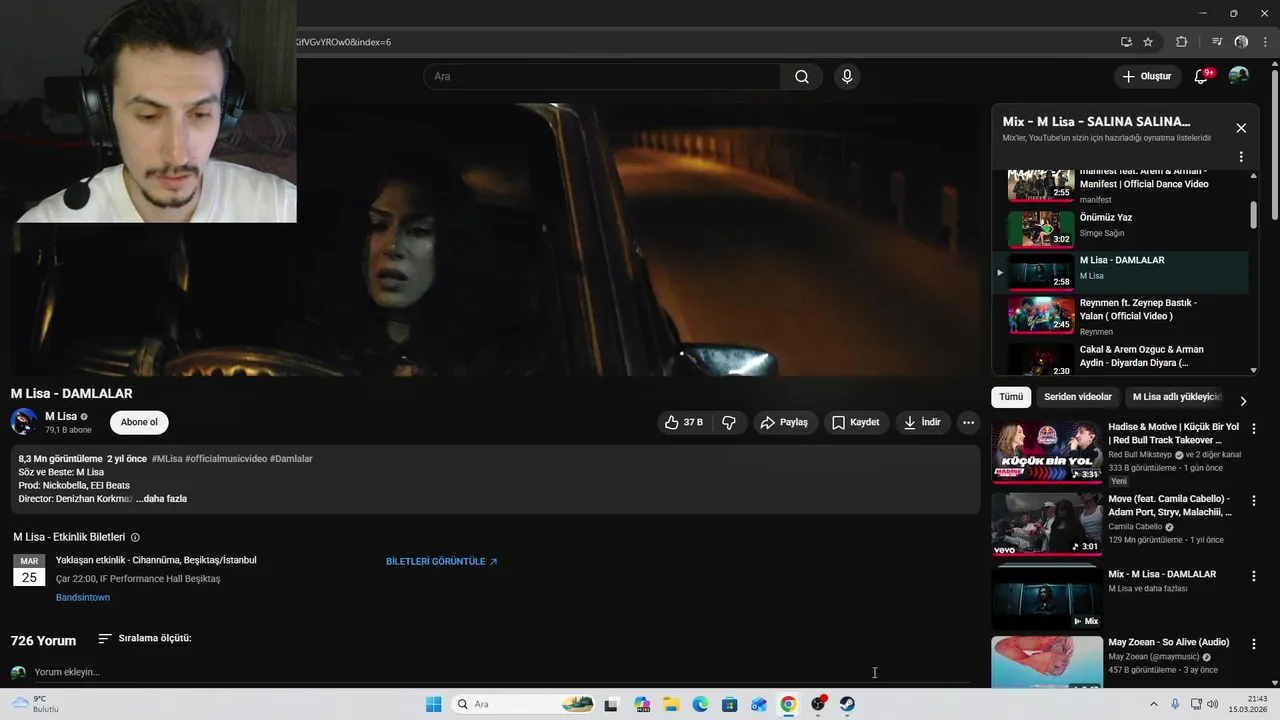Open File Explorer from taskbar
Image resolution: width=1280 pixels, height=720 pixels.
[671, 704]
